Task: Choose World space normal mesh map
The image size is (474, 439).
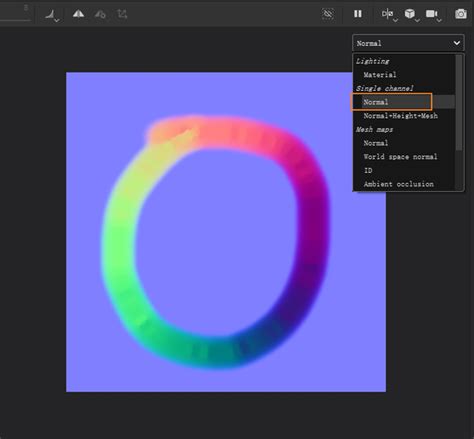Action: click(x=400, y=157)
